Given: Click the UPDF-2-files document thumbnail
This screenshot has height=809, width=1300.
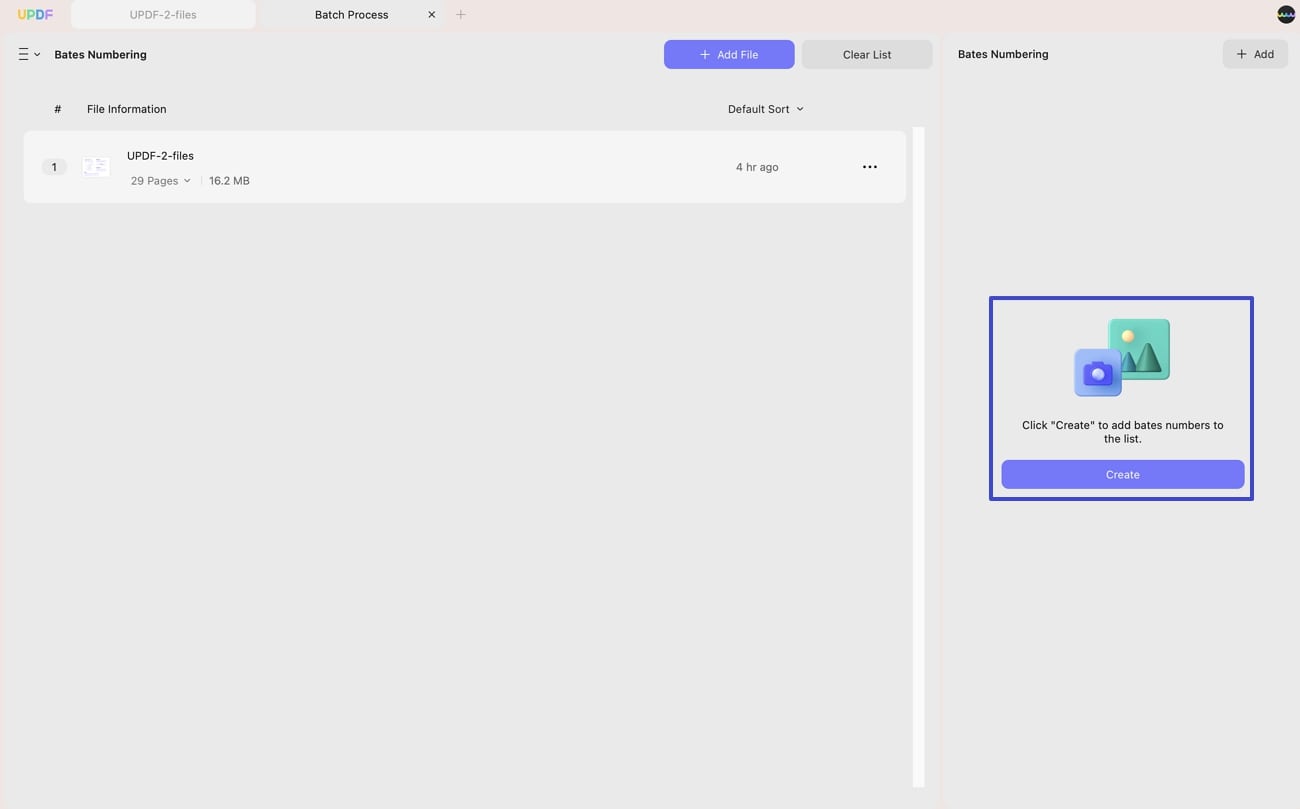Looking at the screenshot, I should 96,167.
